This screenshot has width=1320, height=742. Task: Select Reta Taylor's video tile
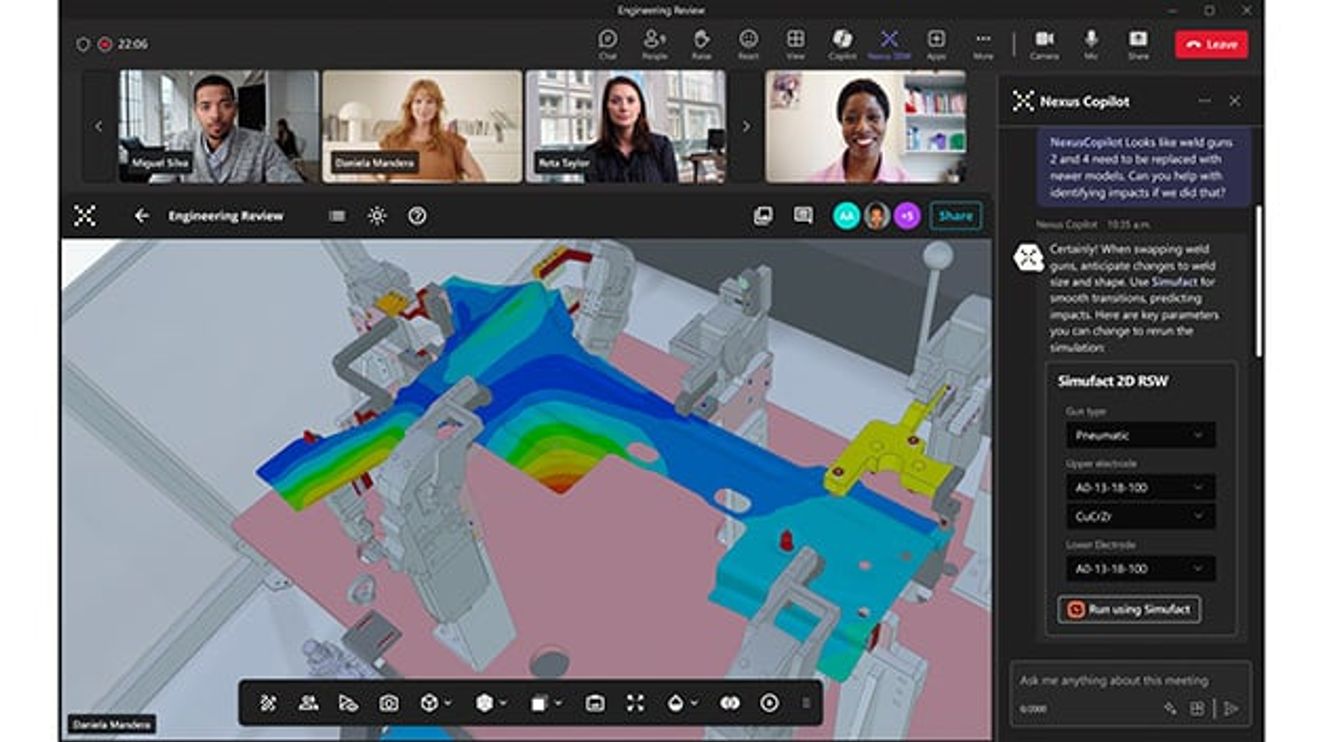(625, 126)
